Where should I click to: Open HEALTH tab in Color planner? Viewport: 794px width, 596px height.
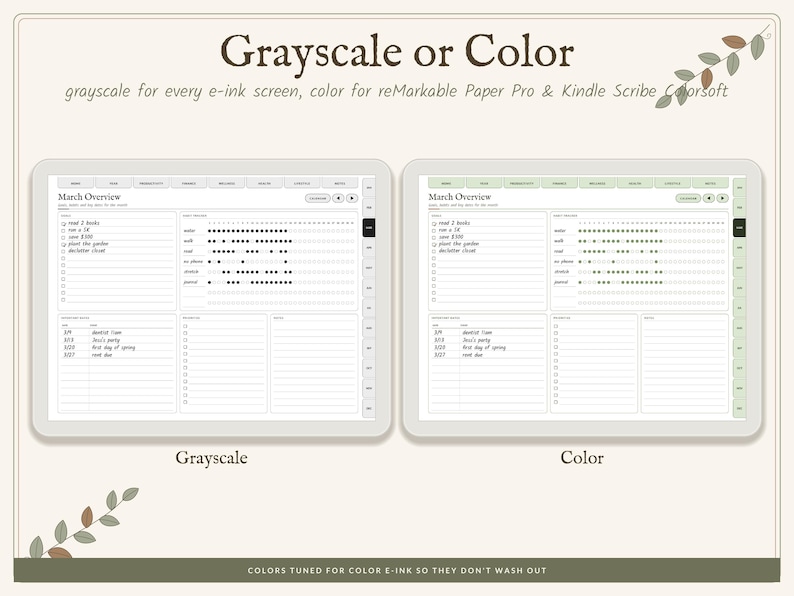(x=635, y=183)
